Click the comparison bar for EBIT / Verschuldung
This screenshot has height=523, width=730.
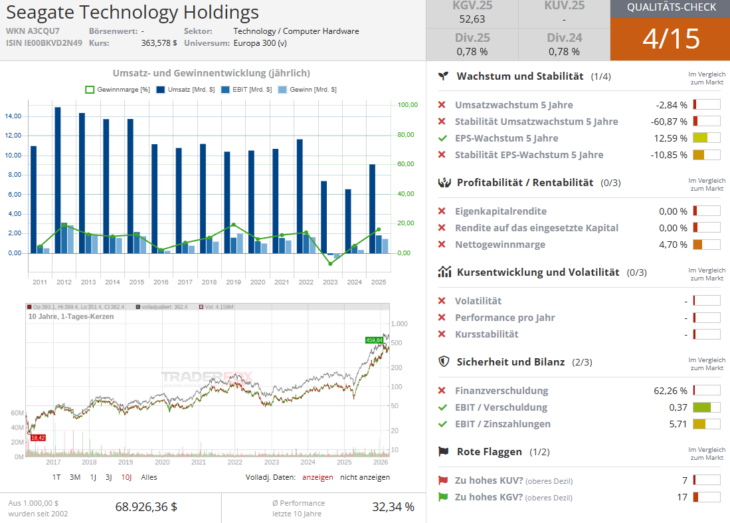pos(706,407)
